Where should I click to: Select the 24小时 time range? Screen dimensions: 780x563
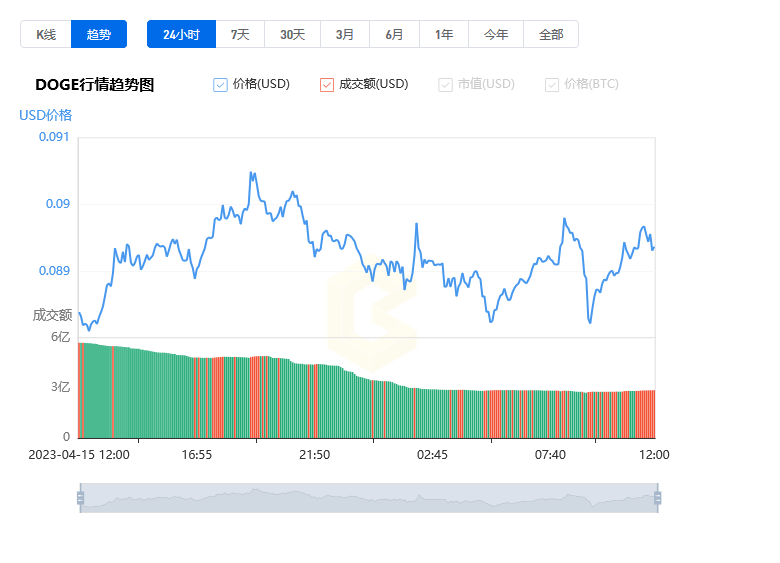click(181, 34)
